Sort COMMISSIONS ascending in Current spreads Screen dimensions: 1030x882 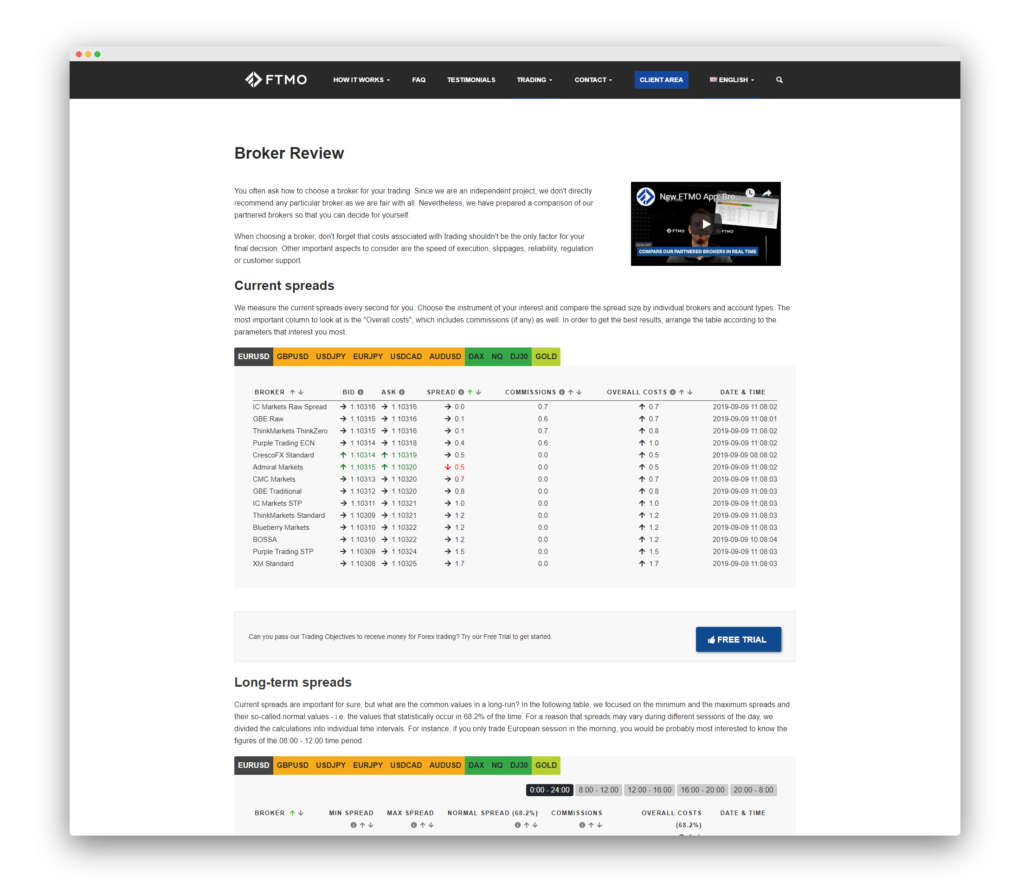tap(571, 392)
